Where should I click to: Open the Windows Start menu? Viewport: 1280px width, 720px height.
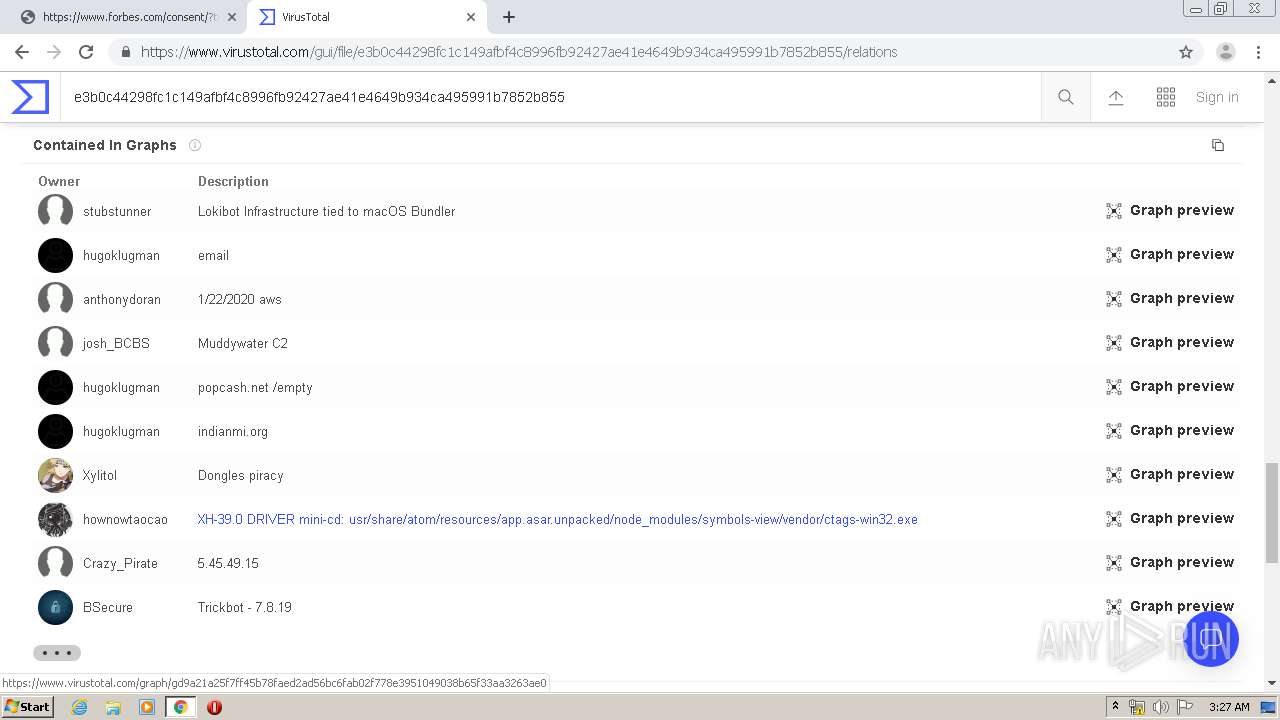click(27, 707)
